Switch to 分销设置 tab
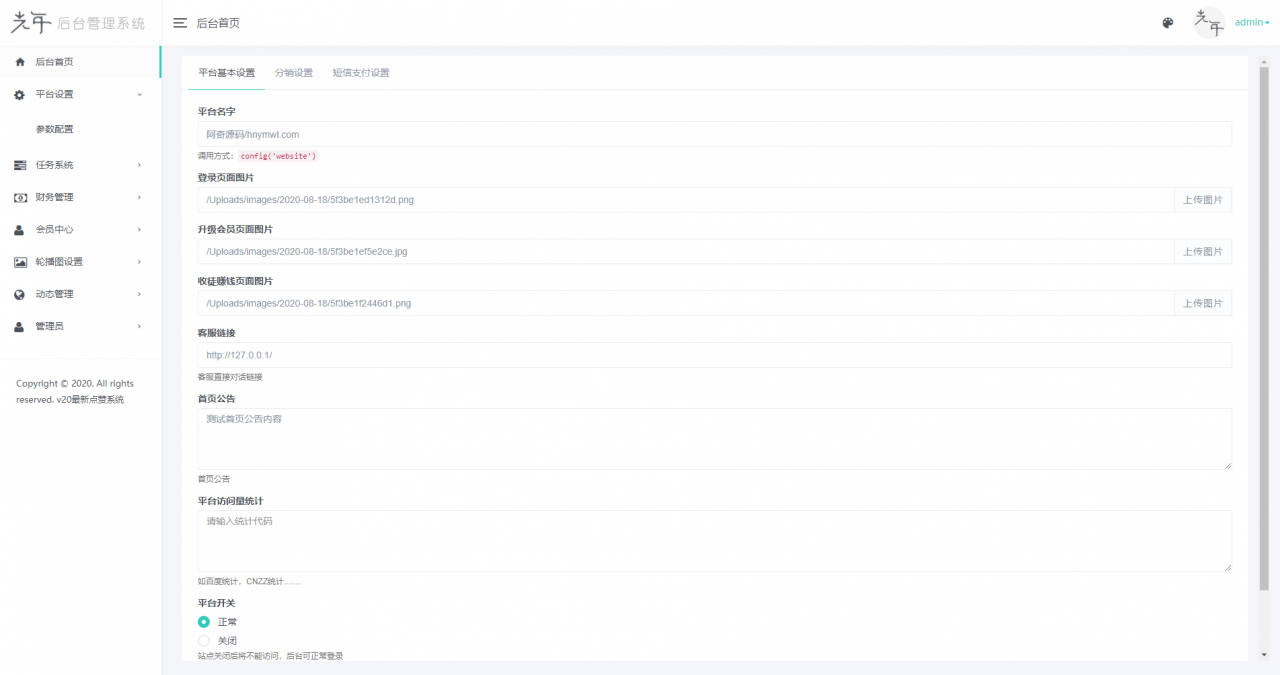 tap(294, 73)
